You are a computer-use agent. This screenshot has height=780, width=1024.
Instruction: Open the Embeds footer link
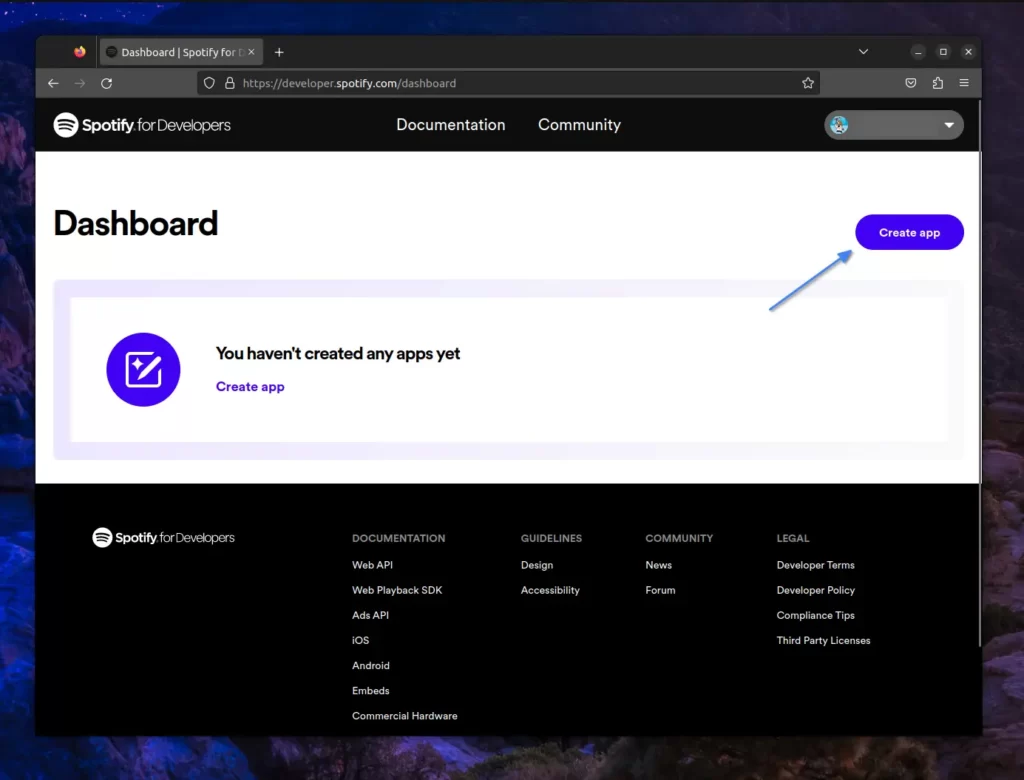click(371, 691)
